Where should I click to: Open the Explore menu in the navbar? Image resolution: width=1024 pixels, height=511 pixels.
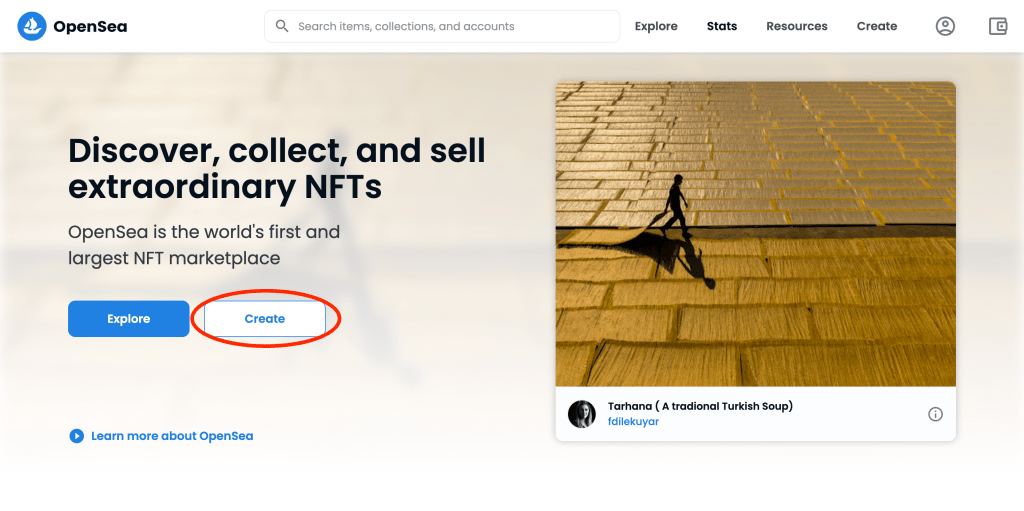click(x=656, y=26)
